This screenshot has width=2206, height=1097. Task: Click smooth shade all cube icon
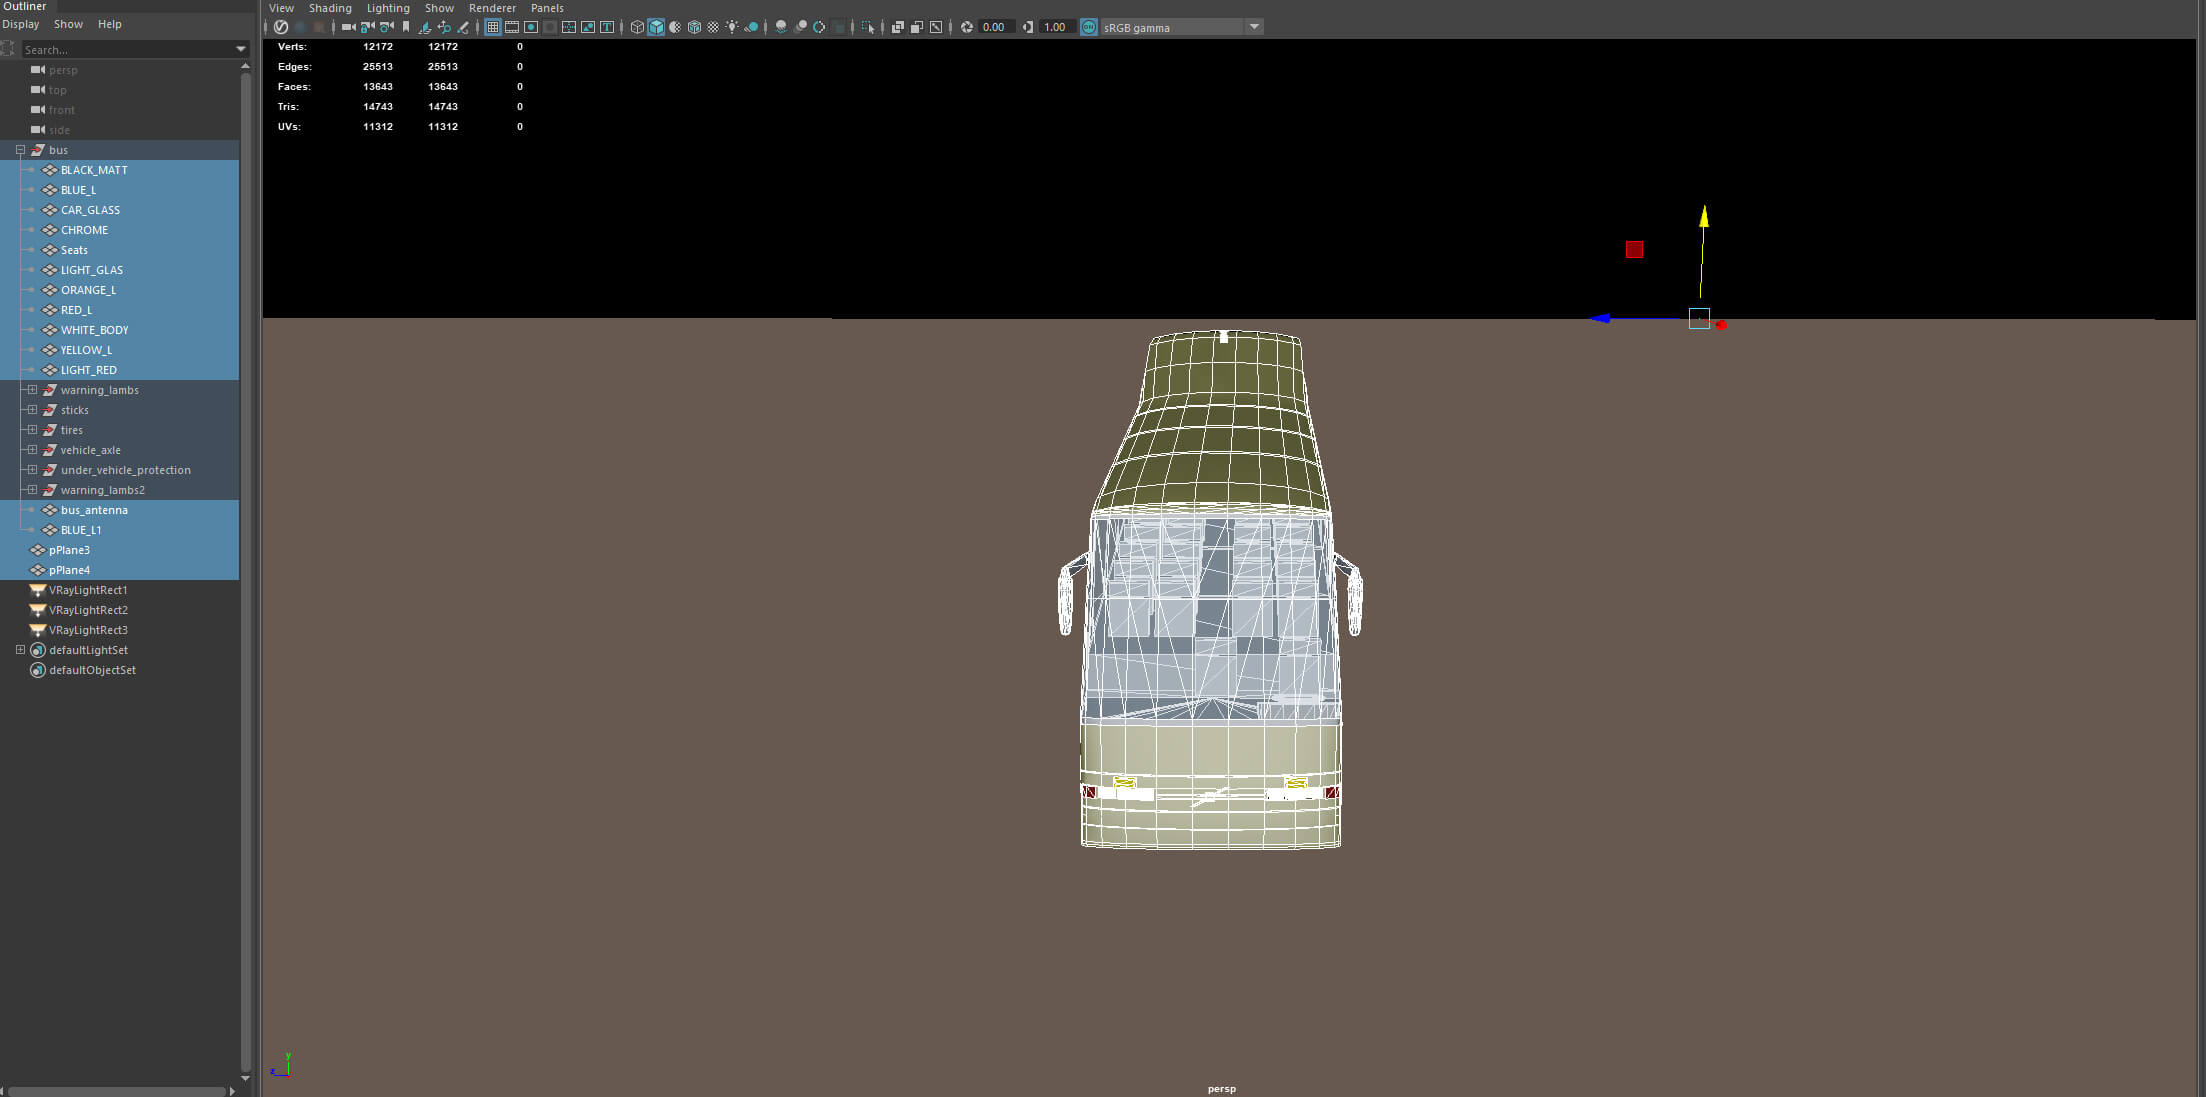coord(656,27)
